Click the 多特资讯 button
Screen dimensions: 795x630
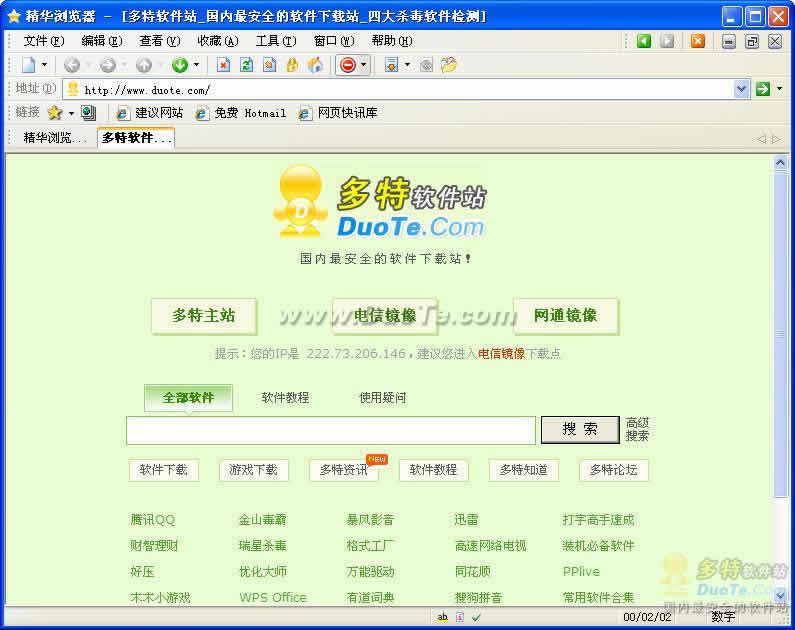(x=344, y=470)
